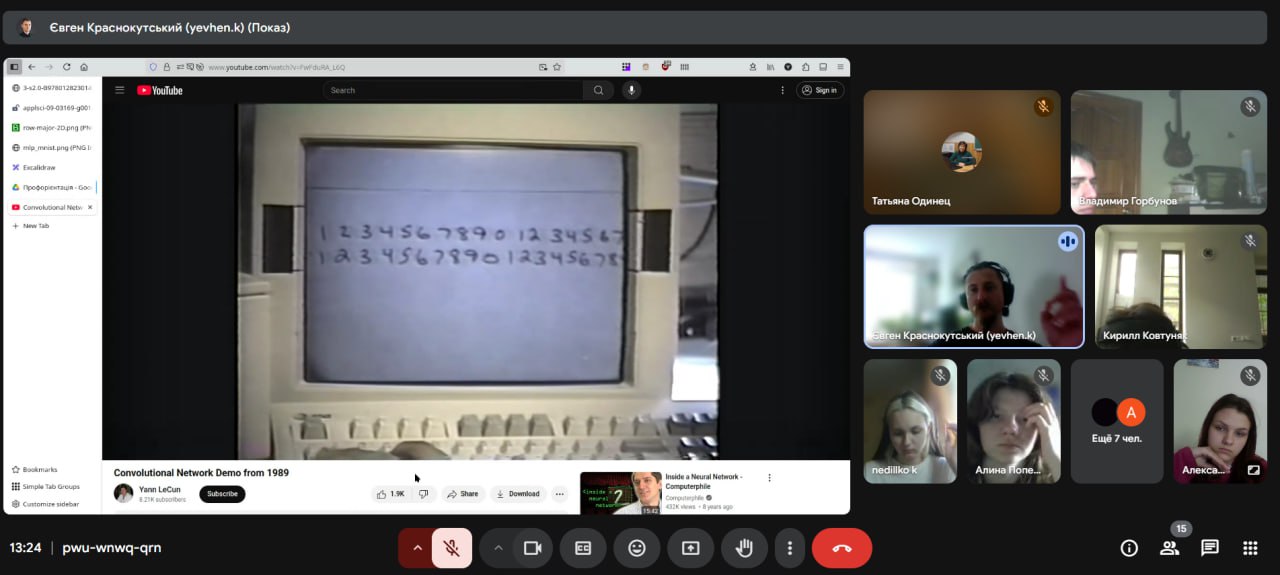The image size is (1280, 575).
Task: Open the 'Ещё 7 чел.' participants tile
Action: coord(1117,421)
